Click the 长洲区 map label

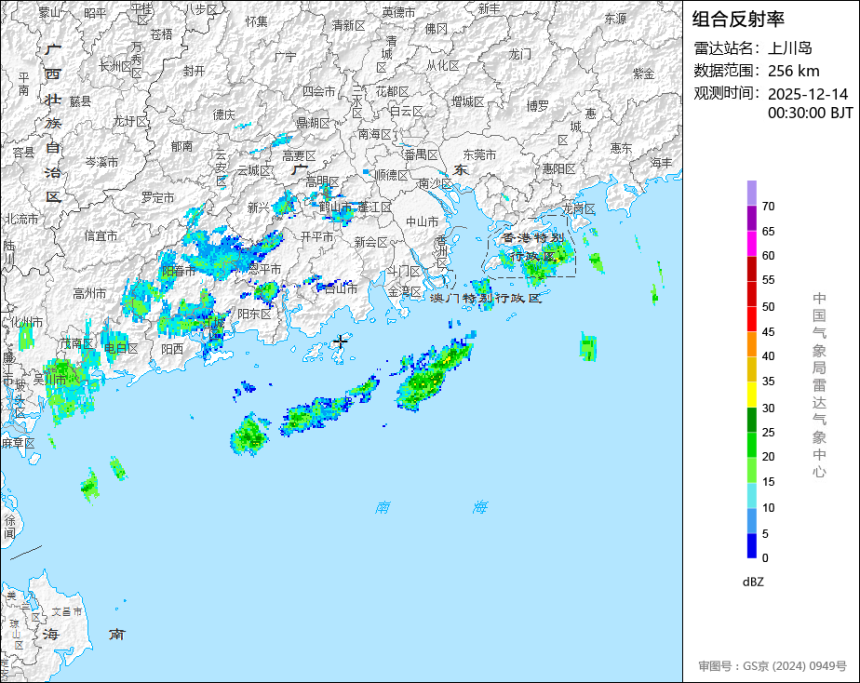[x=115, y=67]
